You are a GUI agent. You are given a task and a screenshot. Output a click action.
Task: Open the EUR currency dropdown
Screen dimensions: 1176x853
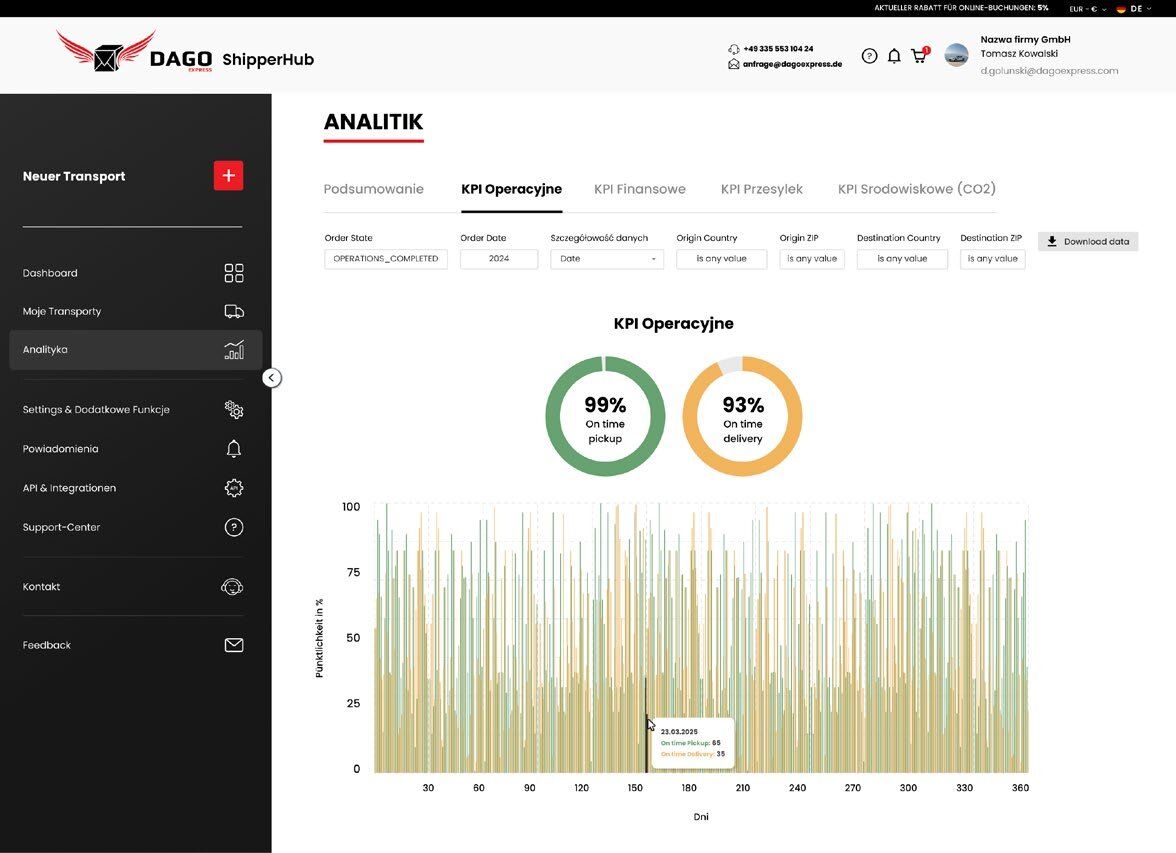click(x=1088, y=9)
